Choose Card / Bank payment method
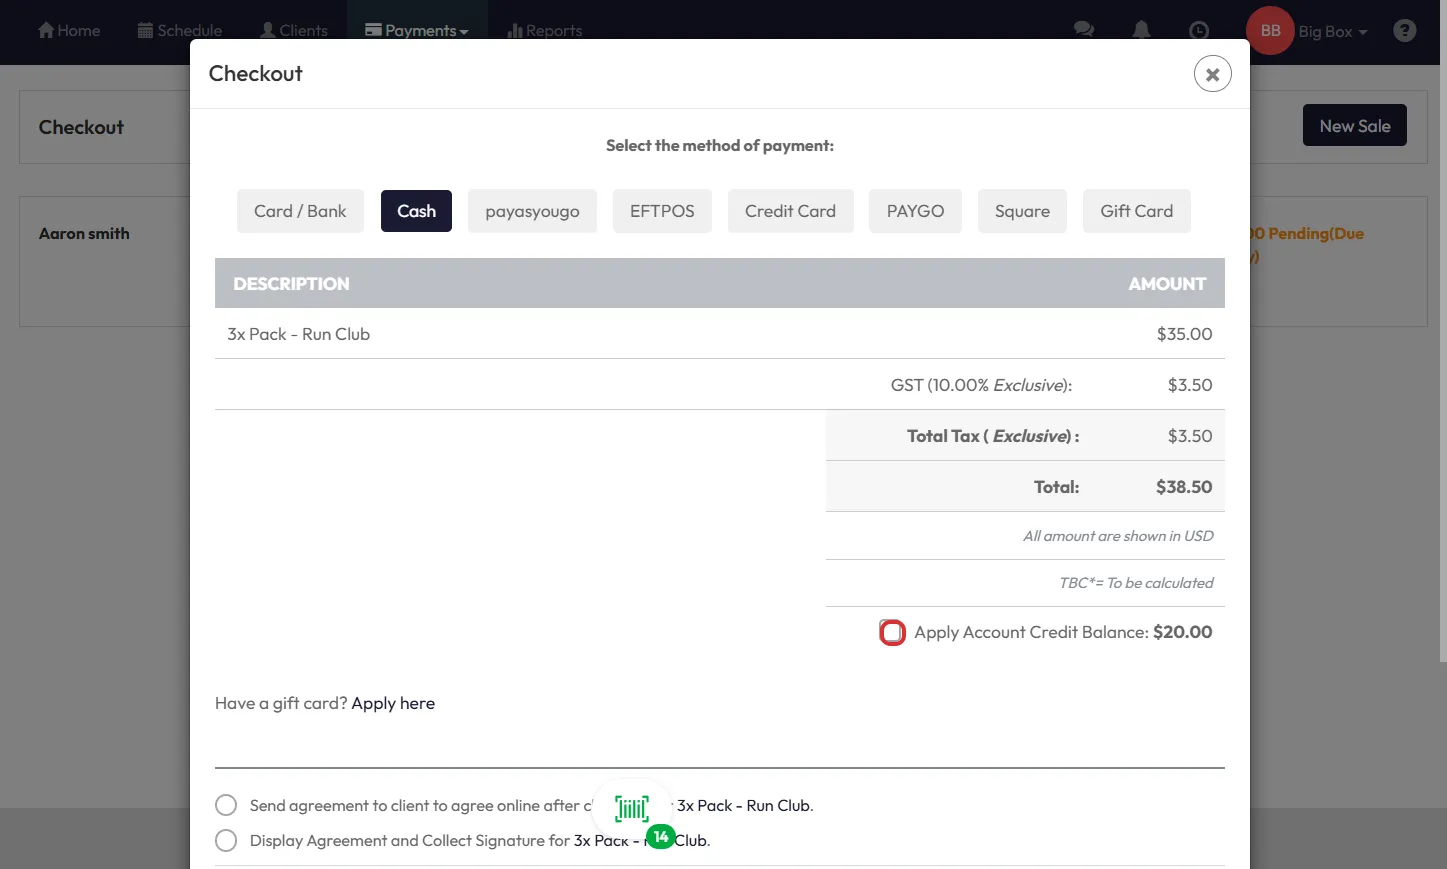 click(x=300, y=211)
